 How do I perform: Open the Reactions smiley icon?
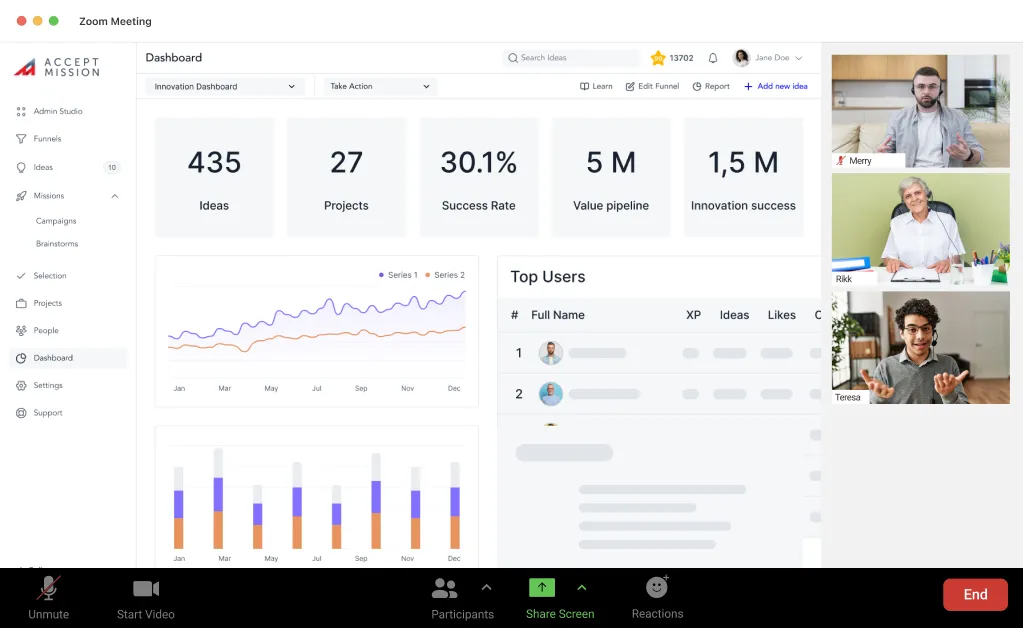pyautogui.click(x=657, y=588)
